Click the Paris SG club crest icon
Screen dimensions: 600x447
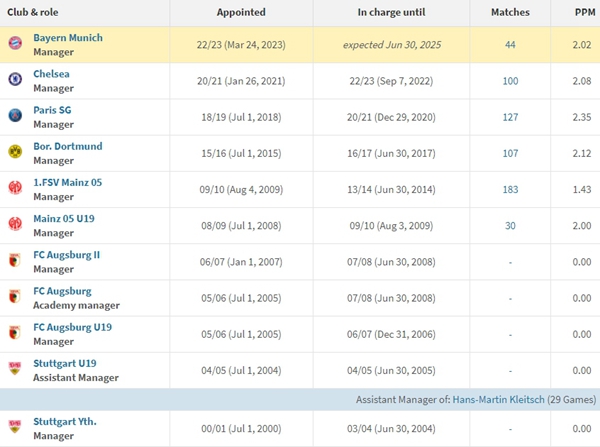tap(15, 115)
